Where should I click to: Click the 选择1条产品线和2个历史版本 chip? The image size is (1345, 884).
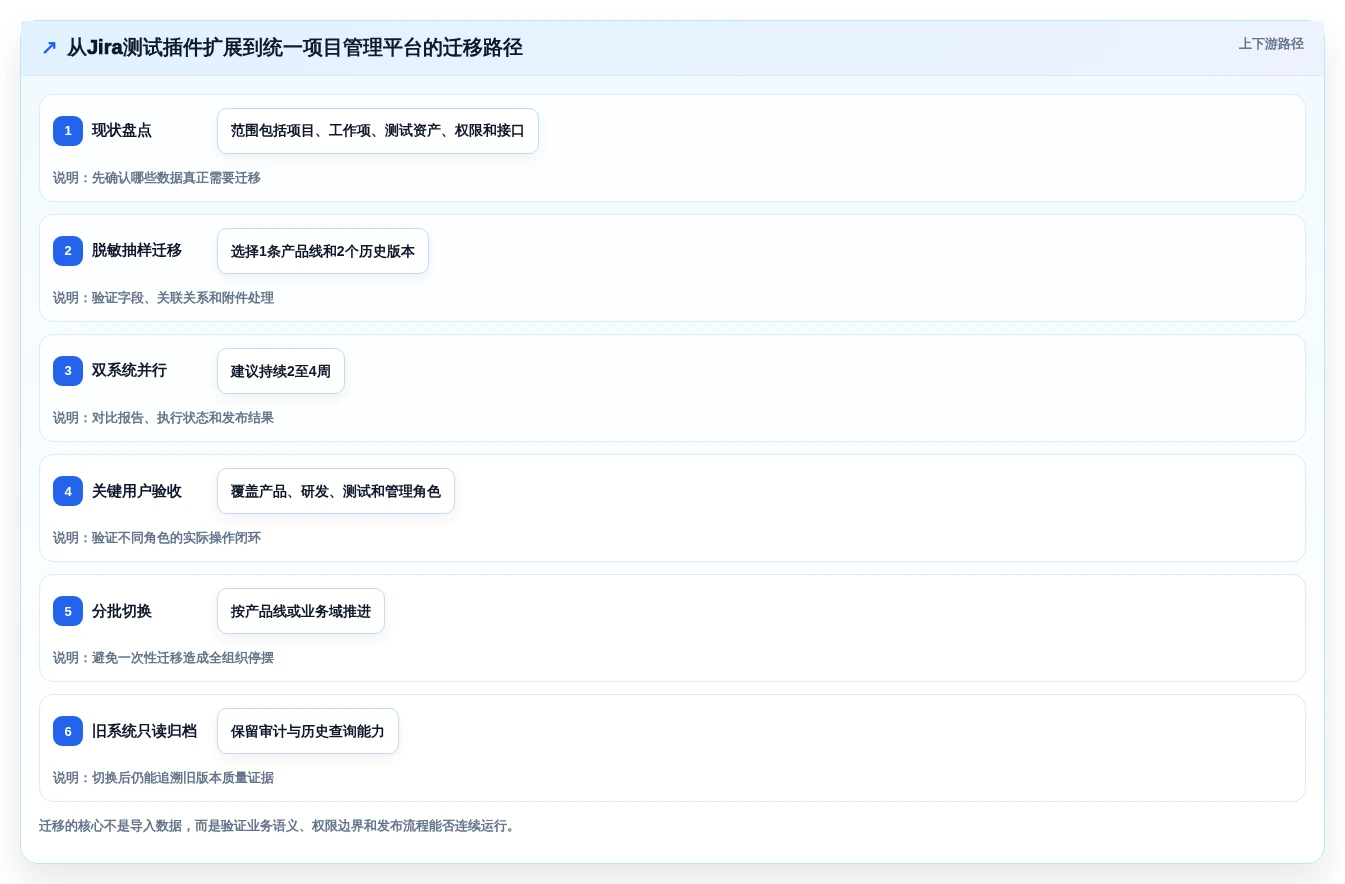point(323,251)
